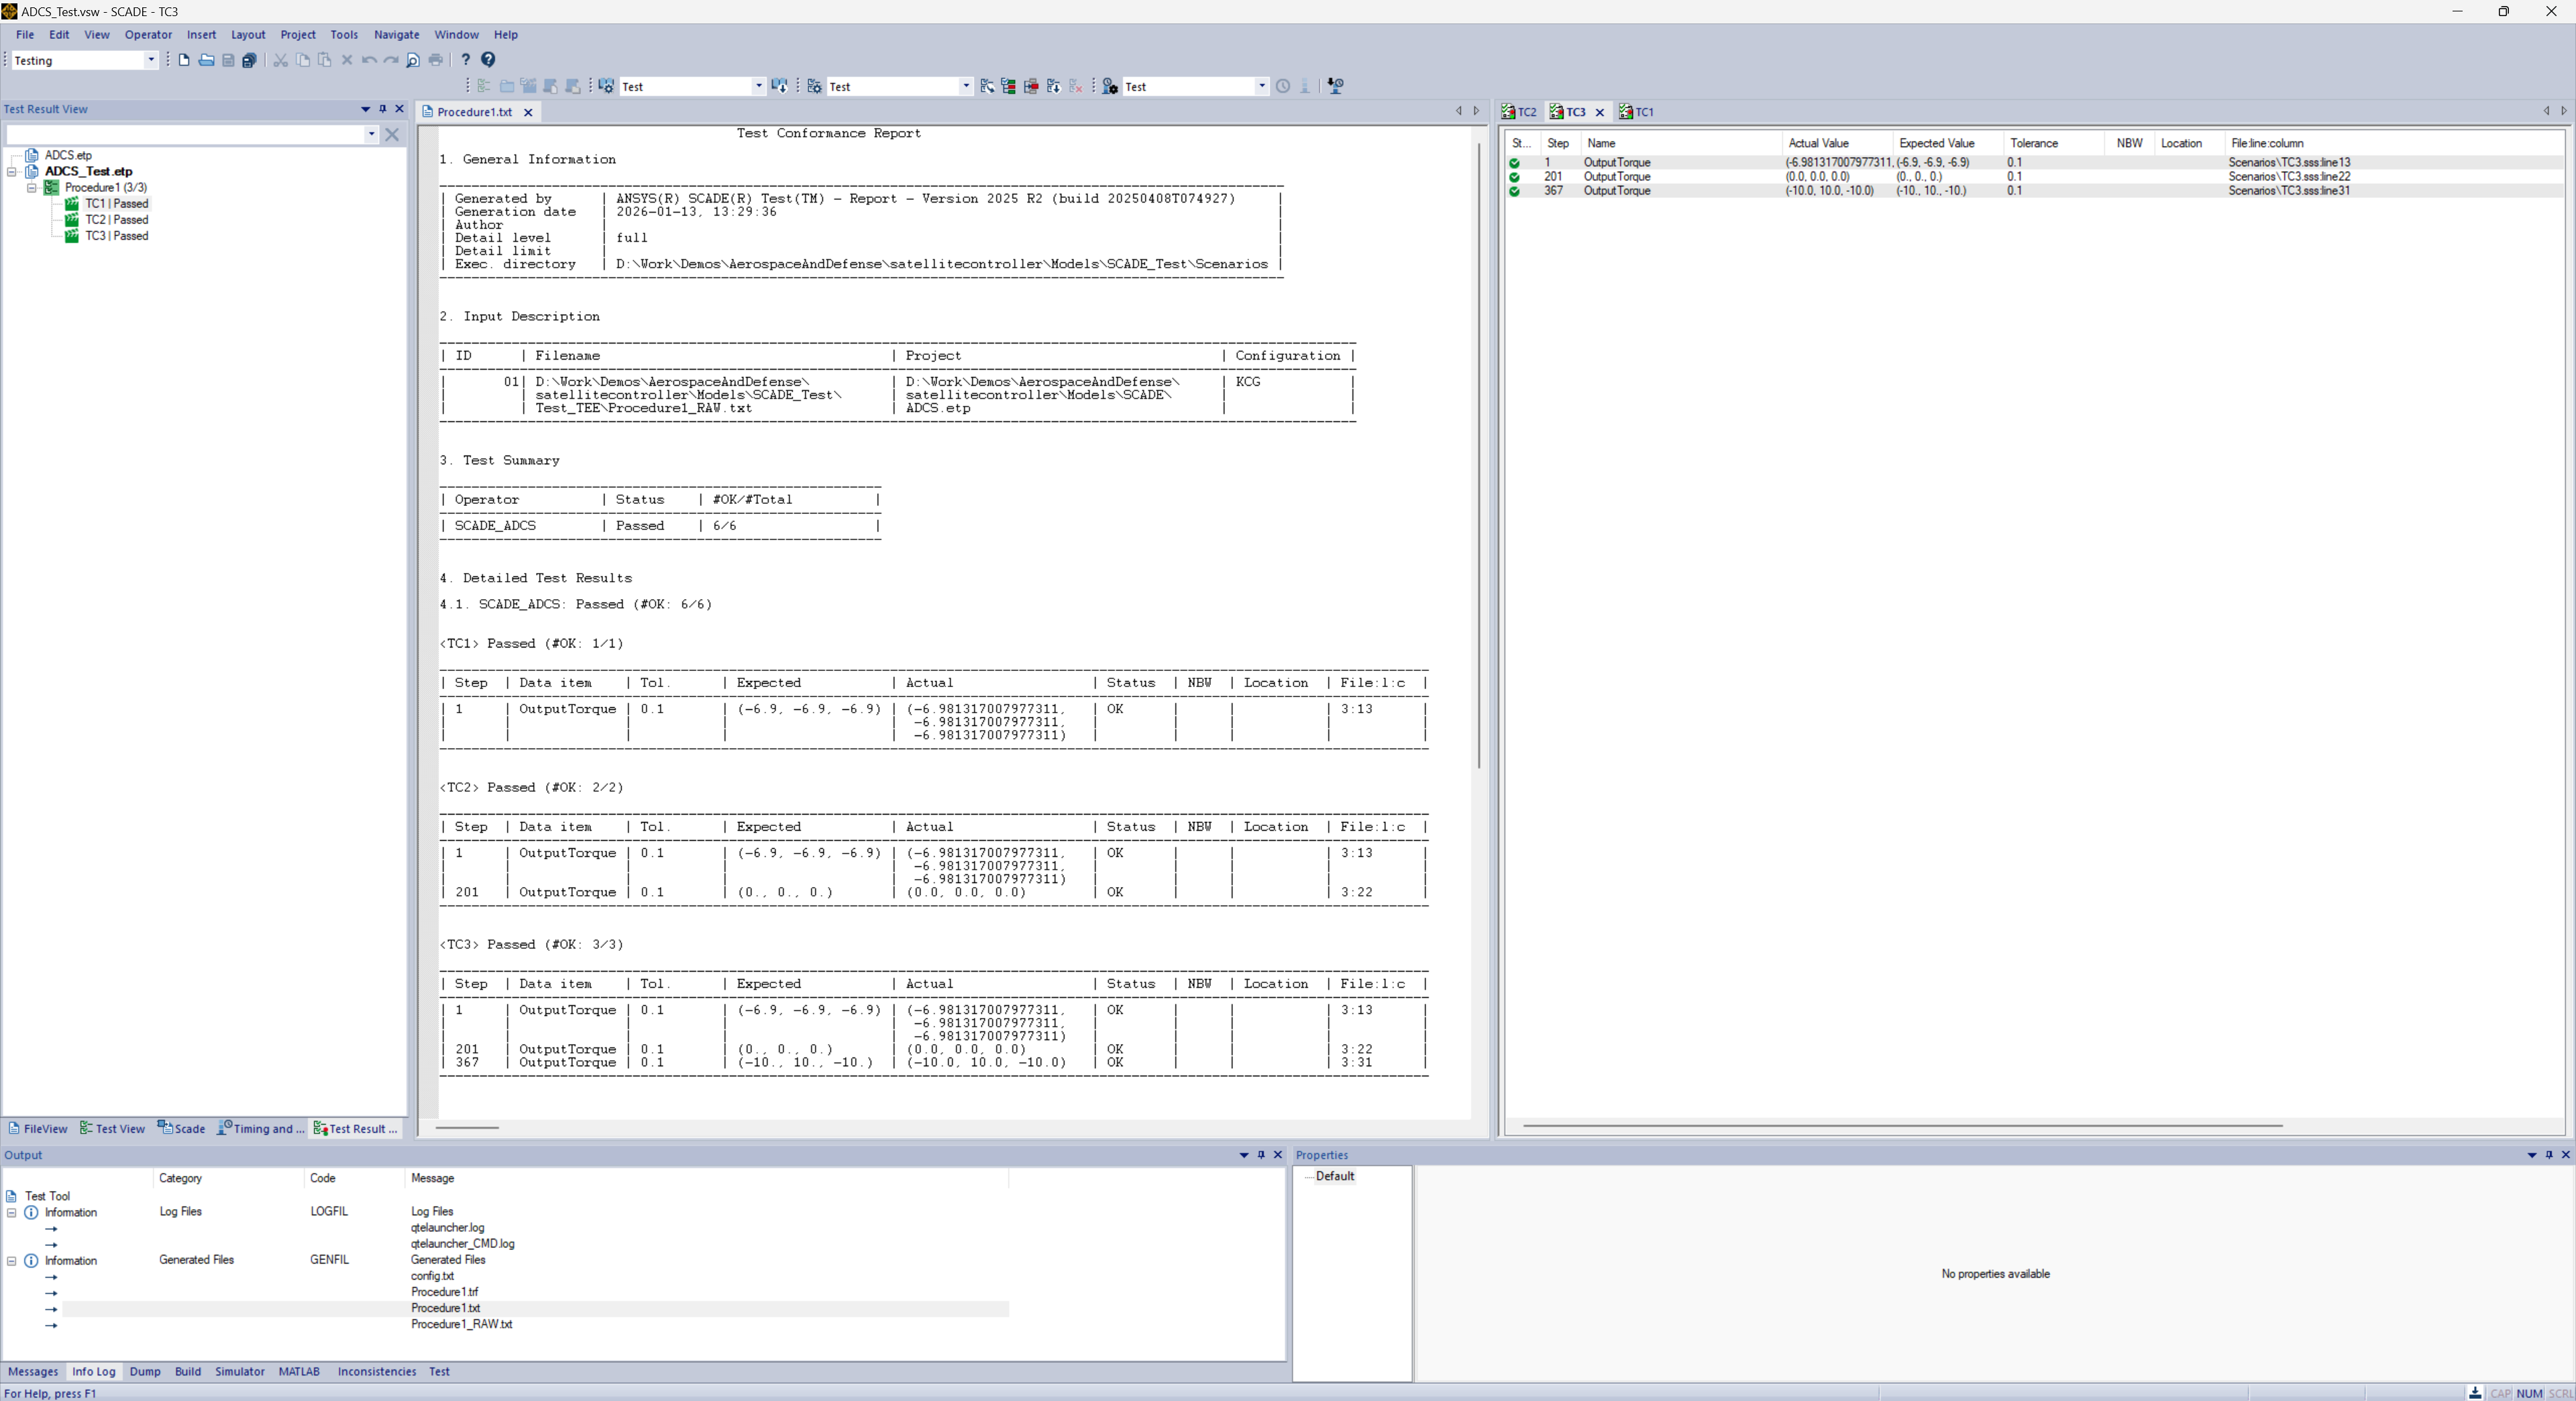The width and height of the screenshot is (2576, 1401).
Task: Click the New file icon
Action: click(184, 60)
